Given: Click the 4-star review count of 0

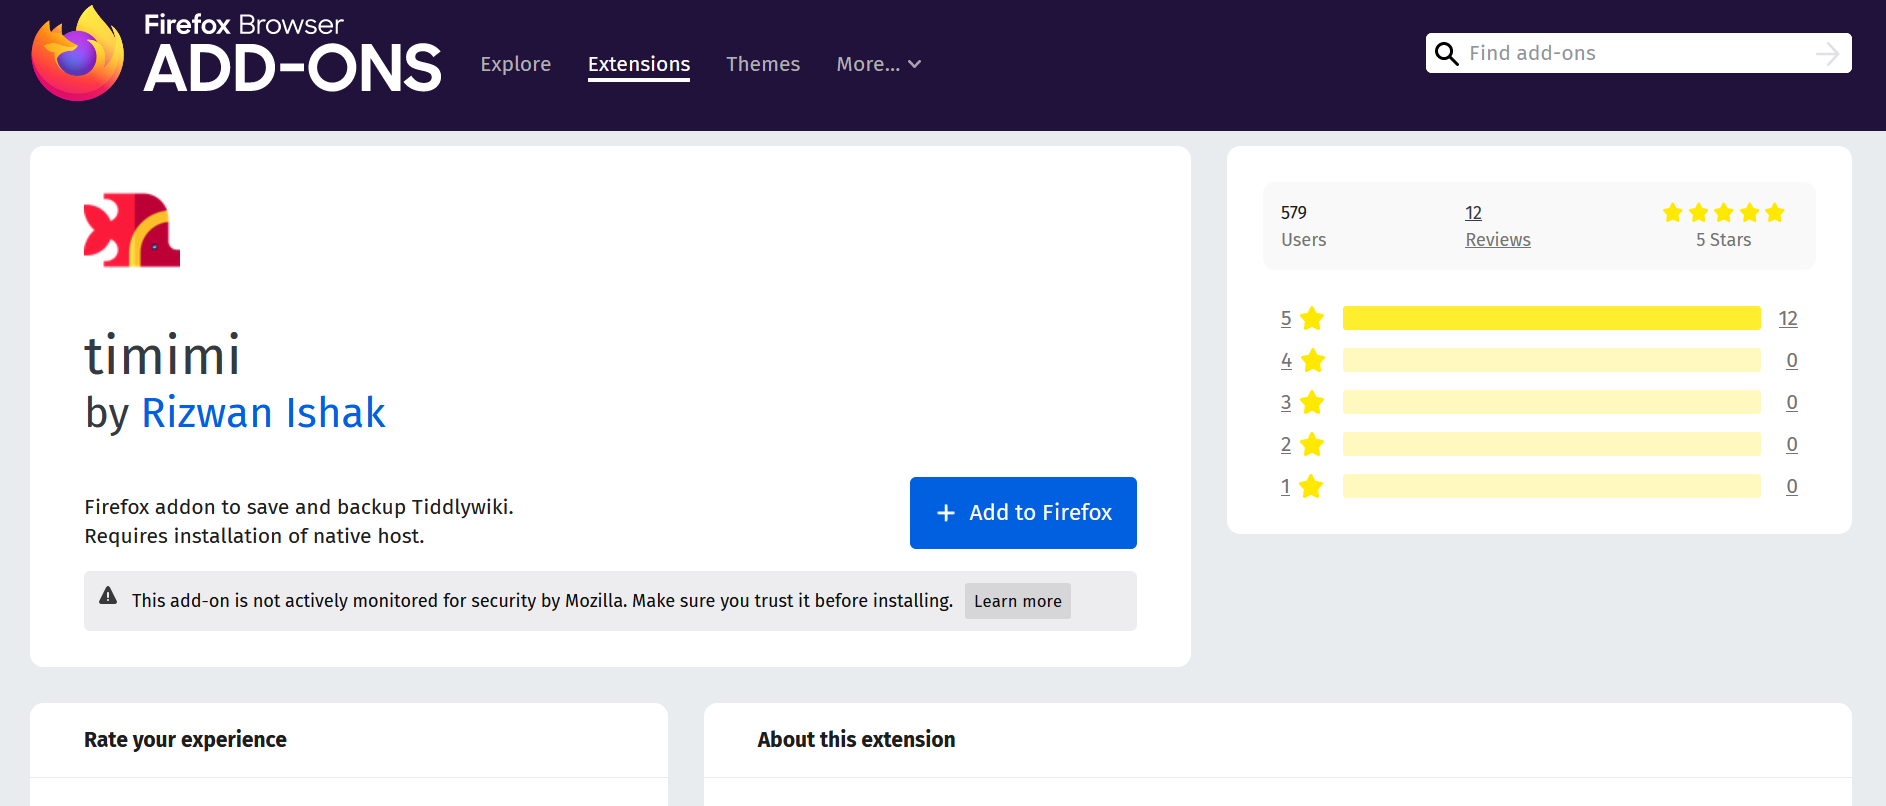Looking at the screenshot, I should (x=1791, y=361).
